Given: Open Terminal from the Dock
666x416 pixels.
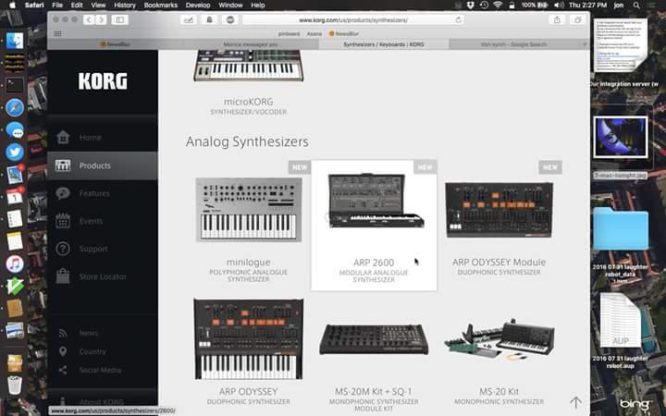Looking at the screenshot, I should tap(14, 85).
